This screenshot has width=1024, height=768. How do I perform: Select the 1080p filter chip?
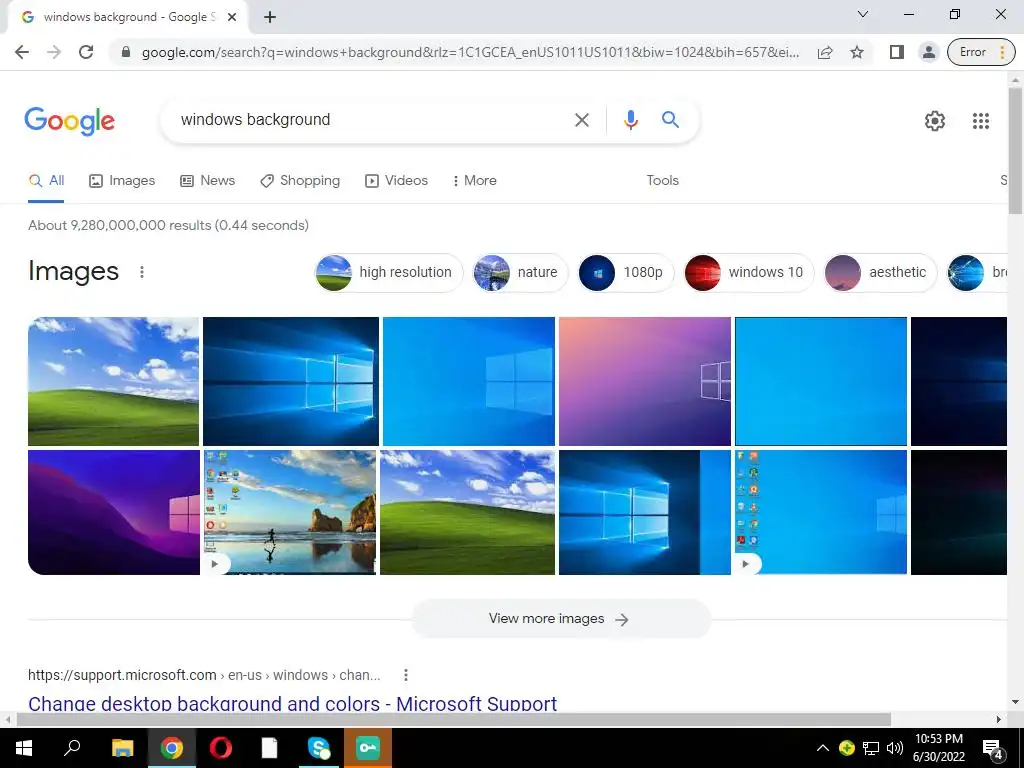[626, 272]
